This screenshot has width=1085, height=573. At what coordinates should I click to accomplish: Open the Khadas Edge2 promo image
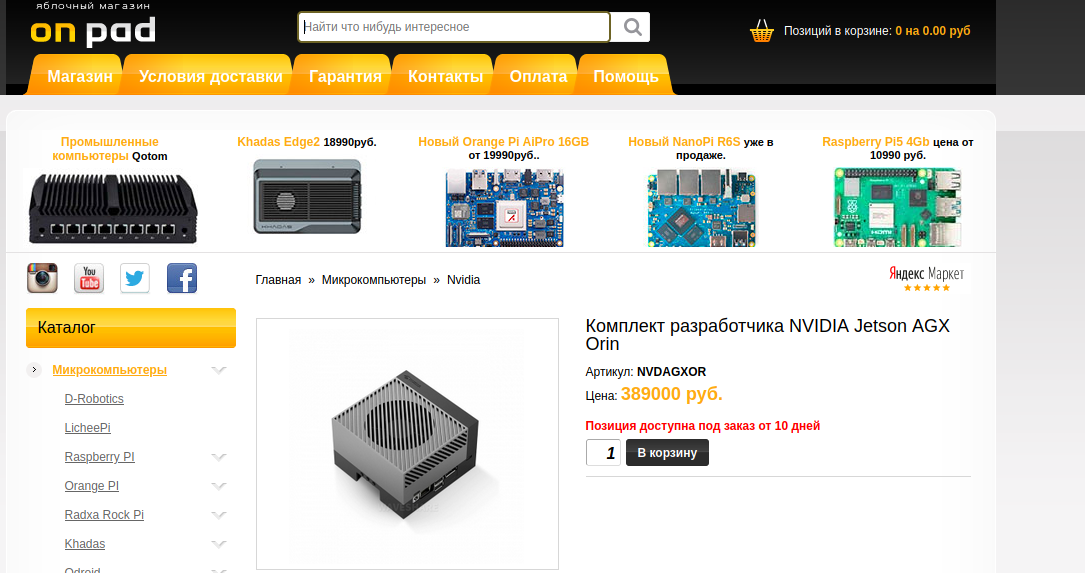coord(307,197)
